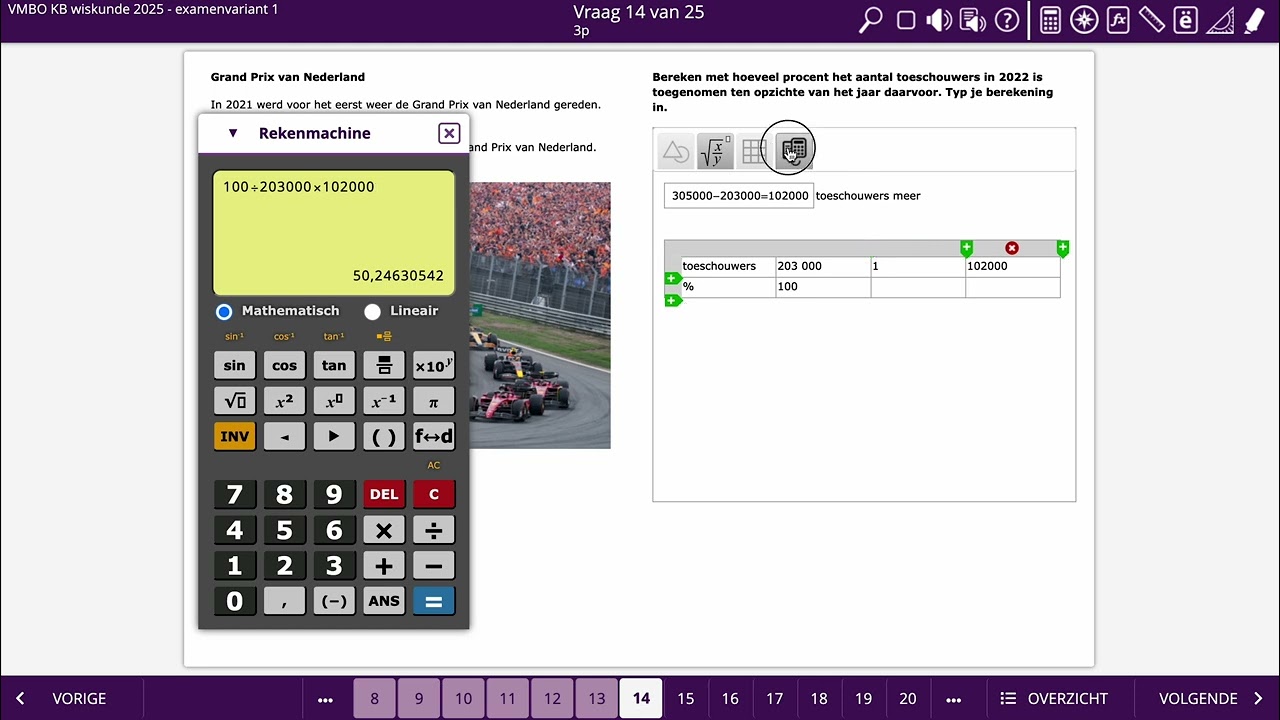The width and height of the screenshot is (1280, 720).
Task: Select the set square protractor tool
Action: click(x=1219, y=20)
